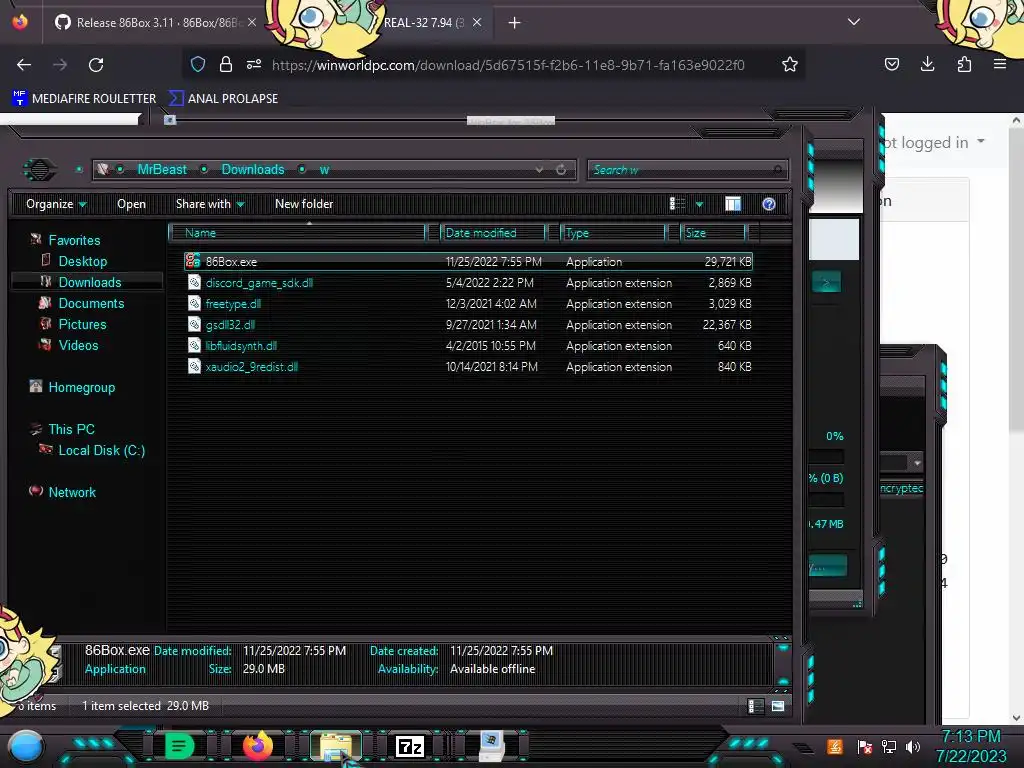Toggle the preview pane icon

point(733,204)
